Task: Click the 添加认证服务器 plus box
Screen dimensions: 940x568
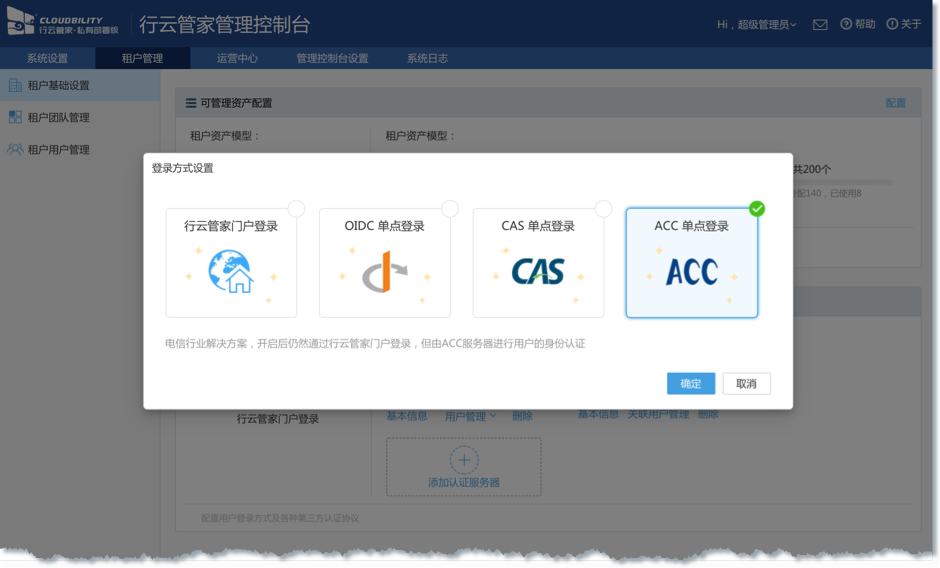Action: [x=463, y=467]
